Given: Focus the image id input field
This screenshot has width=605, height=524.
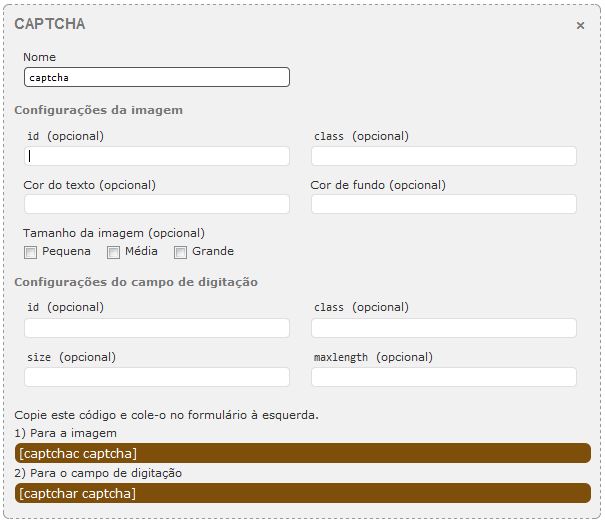Looking at the screenshot, I should (x=157, y=156).
